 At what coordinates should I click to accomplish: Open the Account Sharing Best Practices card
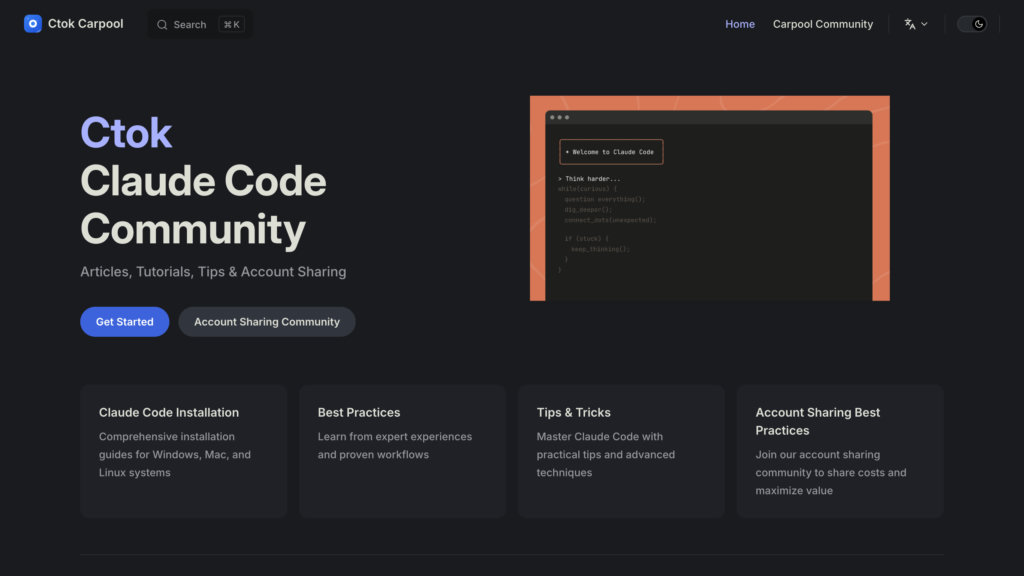(x=840, y=451)
